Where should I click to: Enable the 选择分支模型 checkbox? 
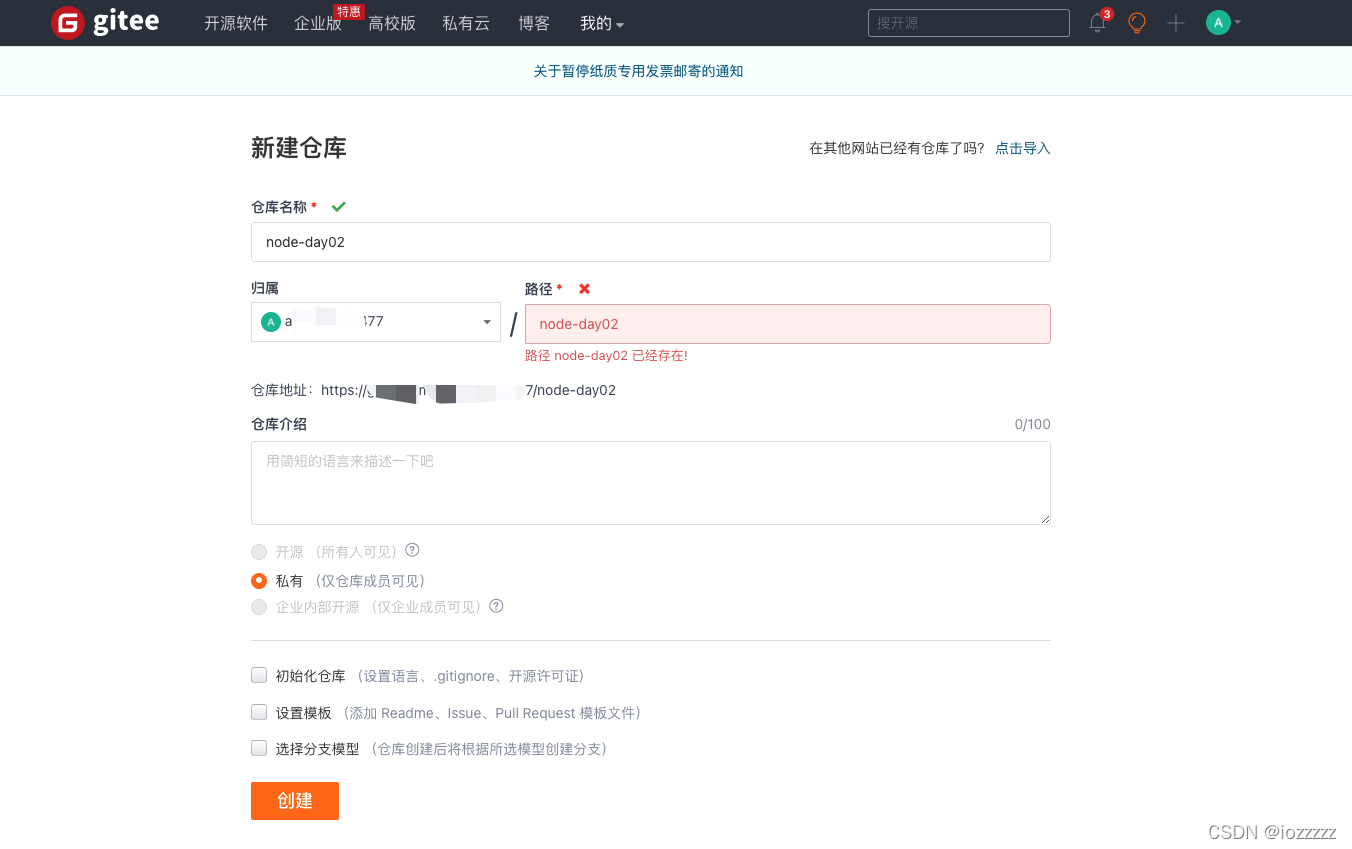(259, 747)
